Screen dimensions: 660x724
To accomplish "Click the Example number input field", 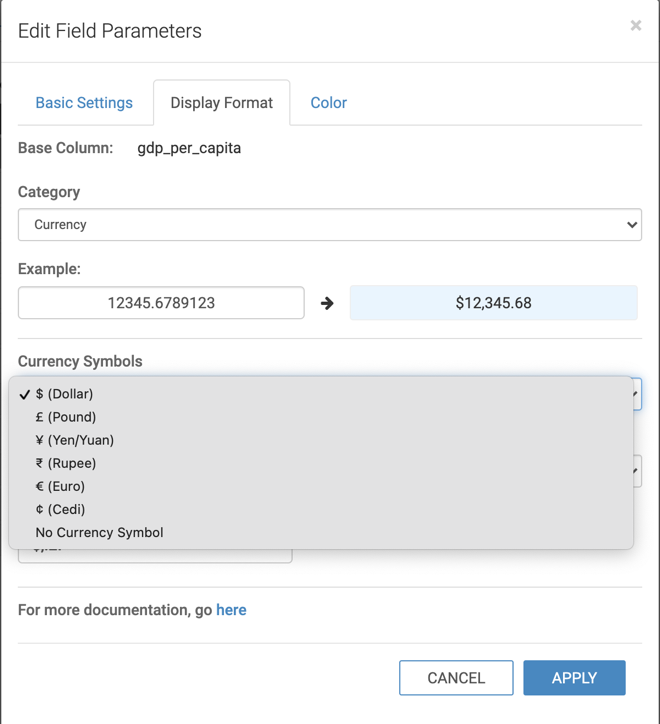I will pyautogui.click(x=161, y=303).
